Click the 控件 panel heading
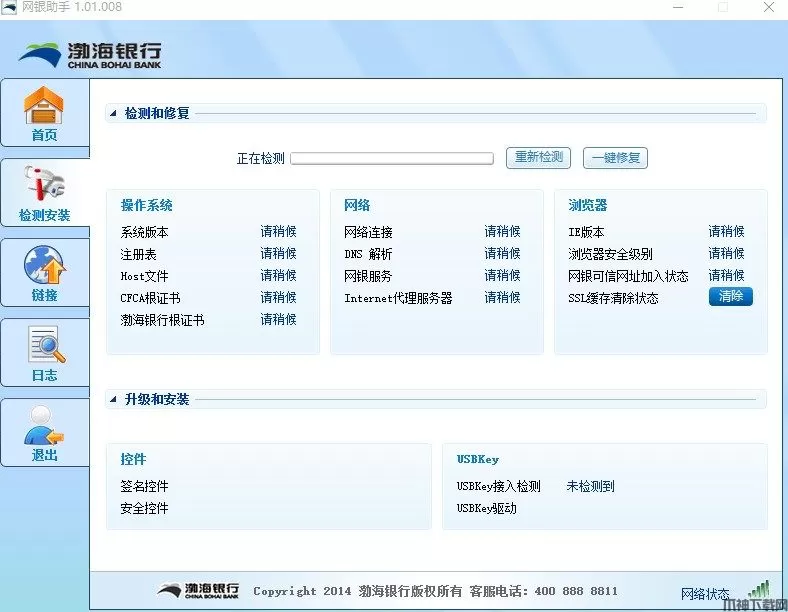The height and width of the screenshot is (612, 788). [x=133, y=459]
